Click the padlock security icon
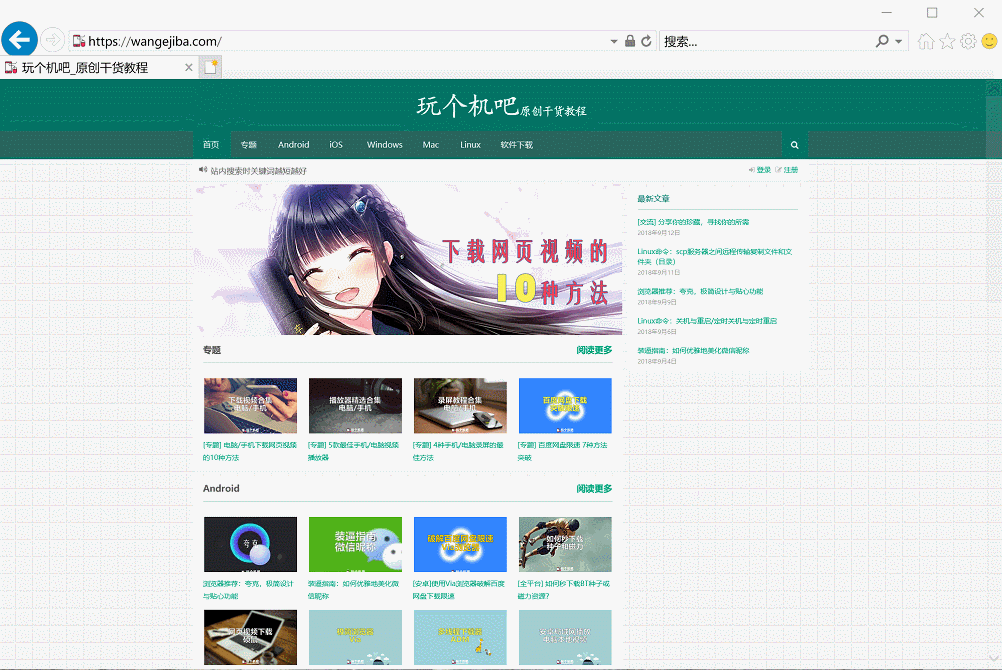This screenshot has height=670, width=1002. [630, 41]
